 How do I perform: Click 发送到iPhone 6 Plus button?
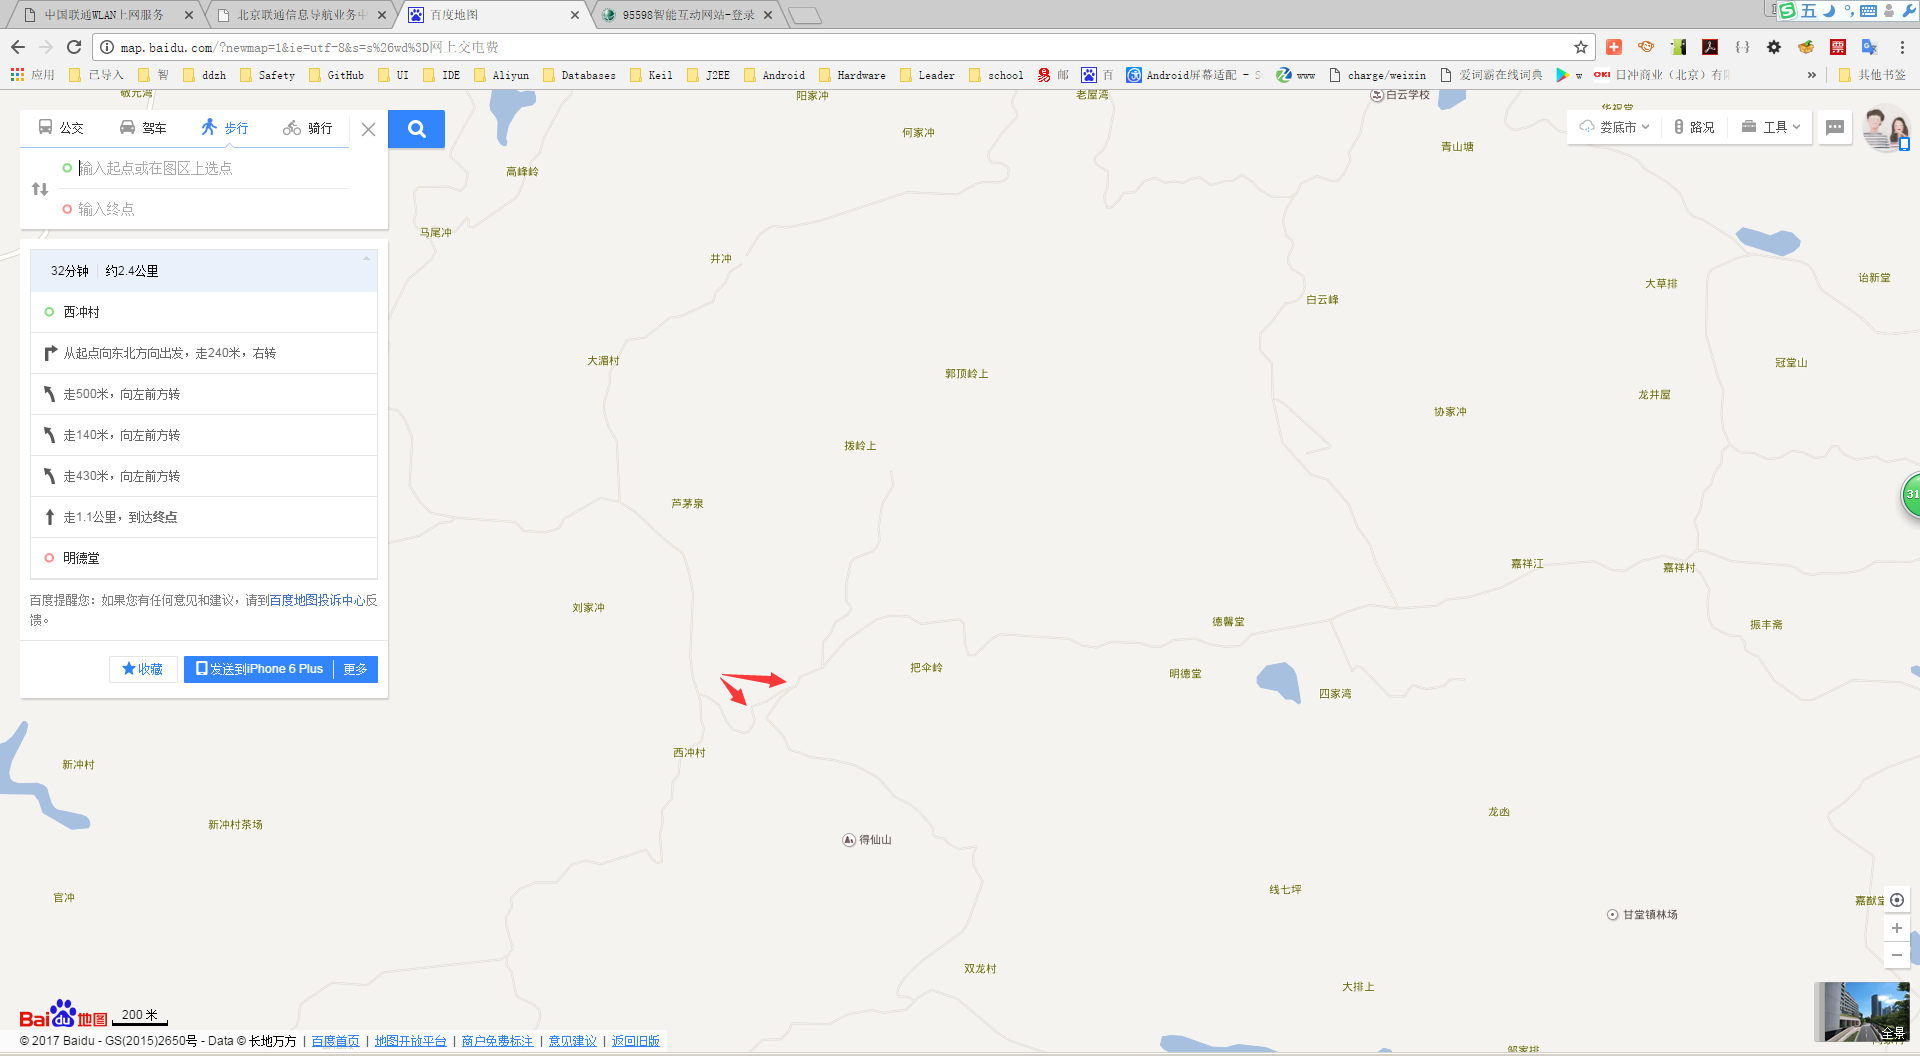[x=259, y=669]
